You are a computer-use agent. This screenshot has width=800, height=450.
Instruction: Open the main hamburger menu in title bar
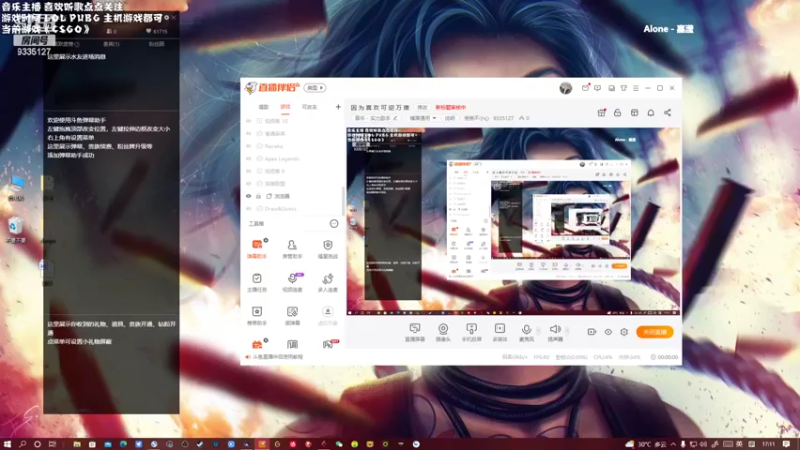pos(636,88)
